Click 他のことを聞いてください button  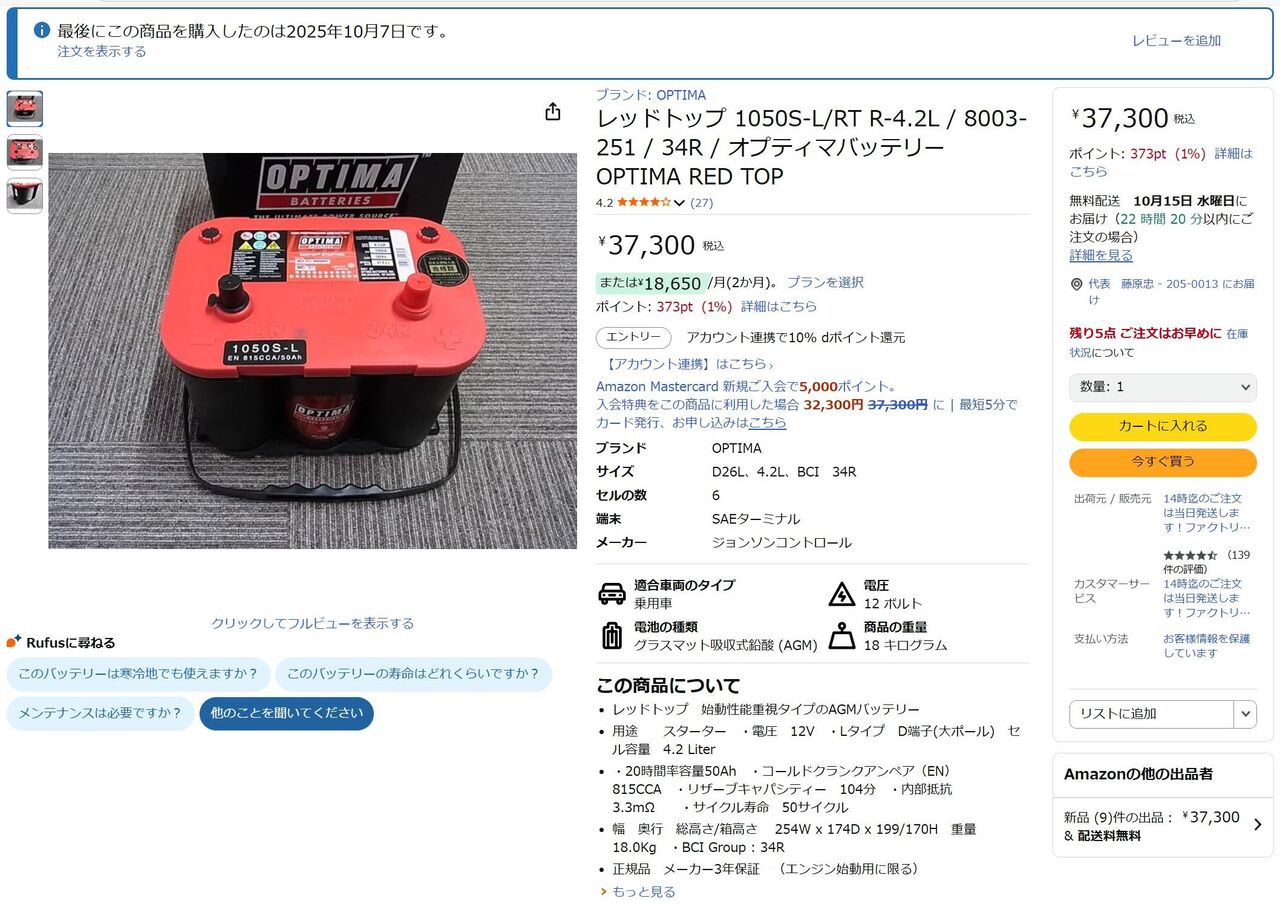[287, 713]
